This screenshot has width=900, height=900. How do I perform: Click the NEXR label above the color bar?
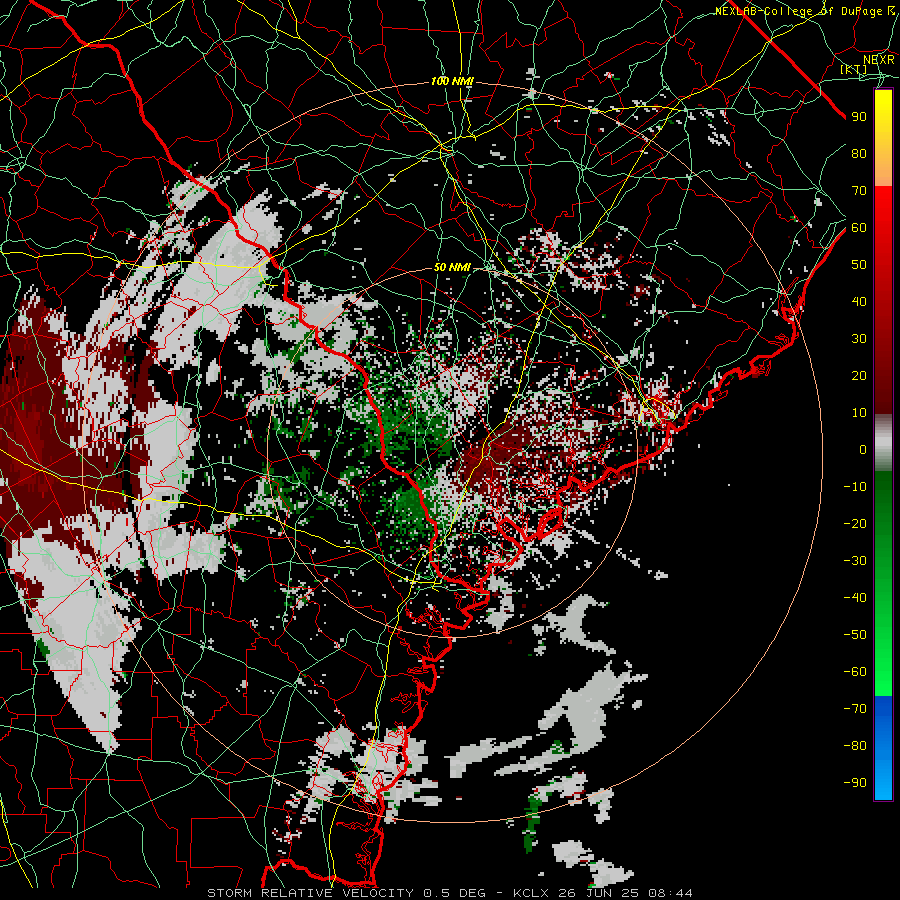(x=878, y=60)
